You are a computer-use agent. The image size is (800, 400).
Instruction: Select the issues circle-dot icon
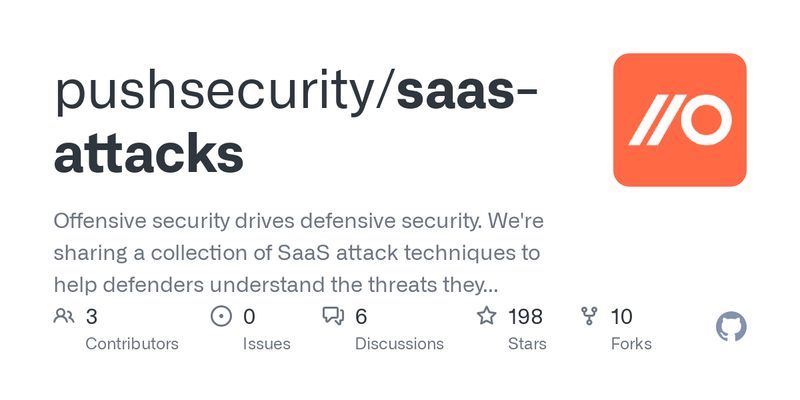(x=221, y=316)
